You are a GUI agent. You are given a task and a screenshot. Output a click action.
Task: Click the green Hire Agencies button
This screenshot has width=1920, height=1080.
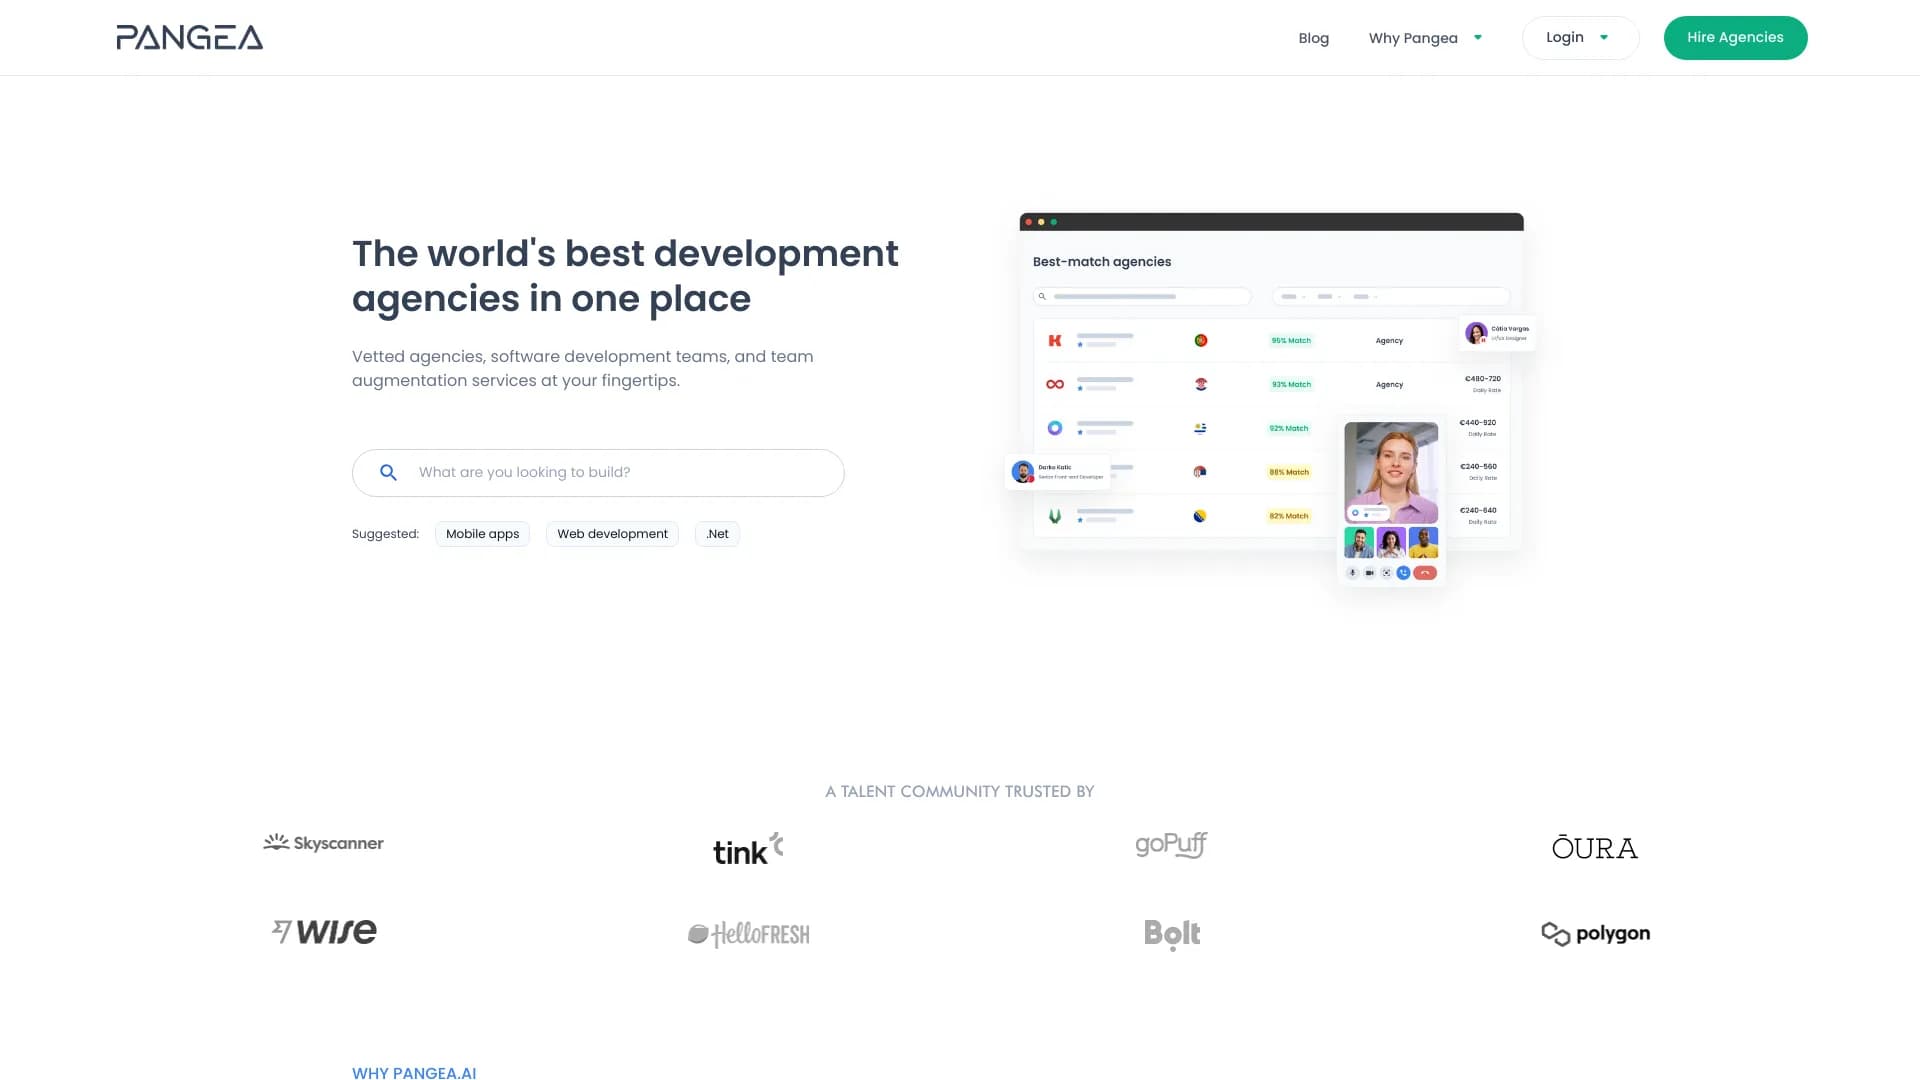pos(1735,37)
